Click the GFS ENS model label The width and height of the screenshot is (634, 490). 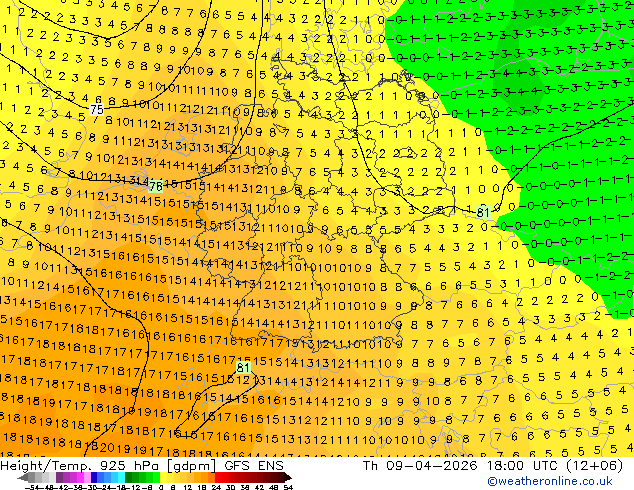pyautogui.click(x=254, y=466)
